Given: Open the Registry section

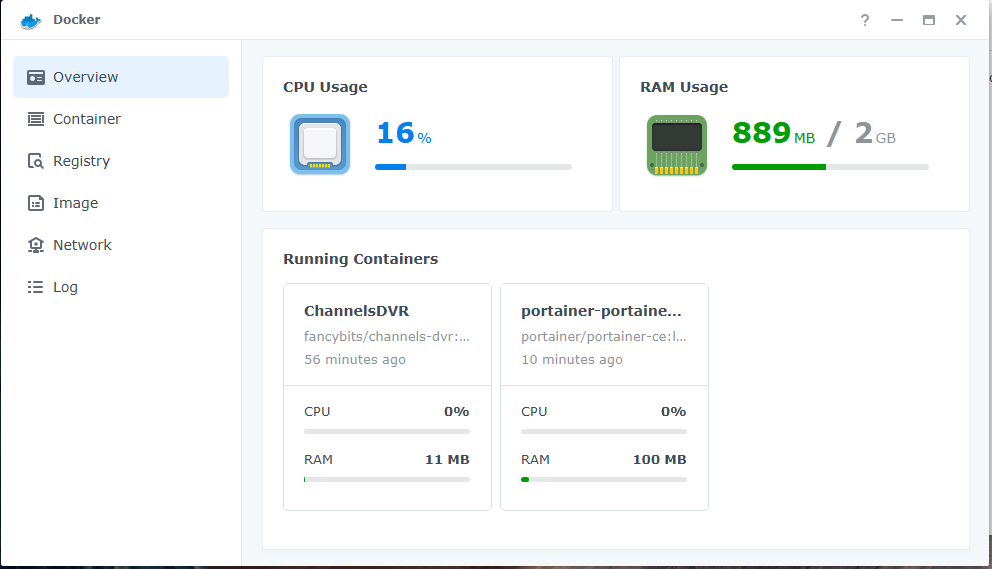Looking at the screenshot, I should (x=81, y=161).
